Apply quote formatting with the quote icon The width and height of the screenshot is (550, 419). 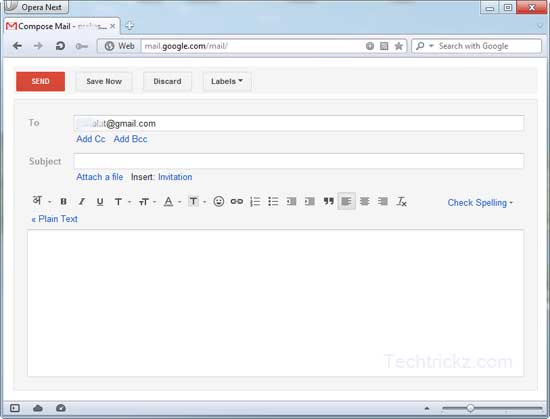click(329, 202)
